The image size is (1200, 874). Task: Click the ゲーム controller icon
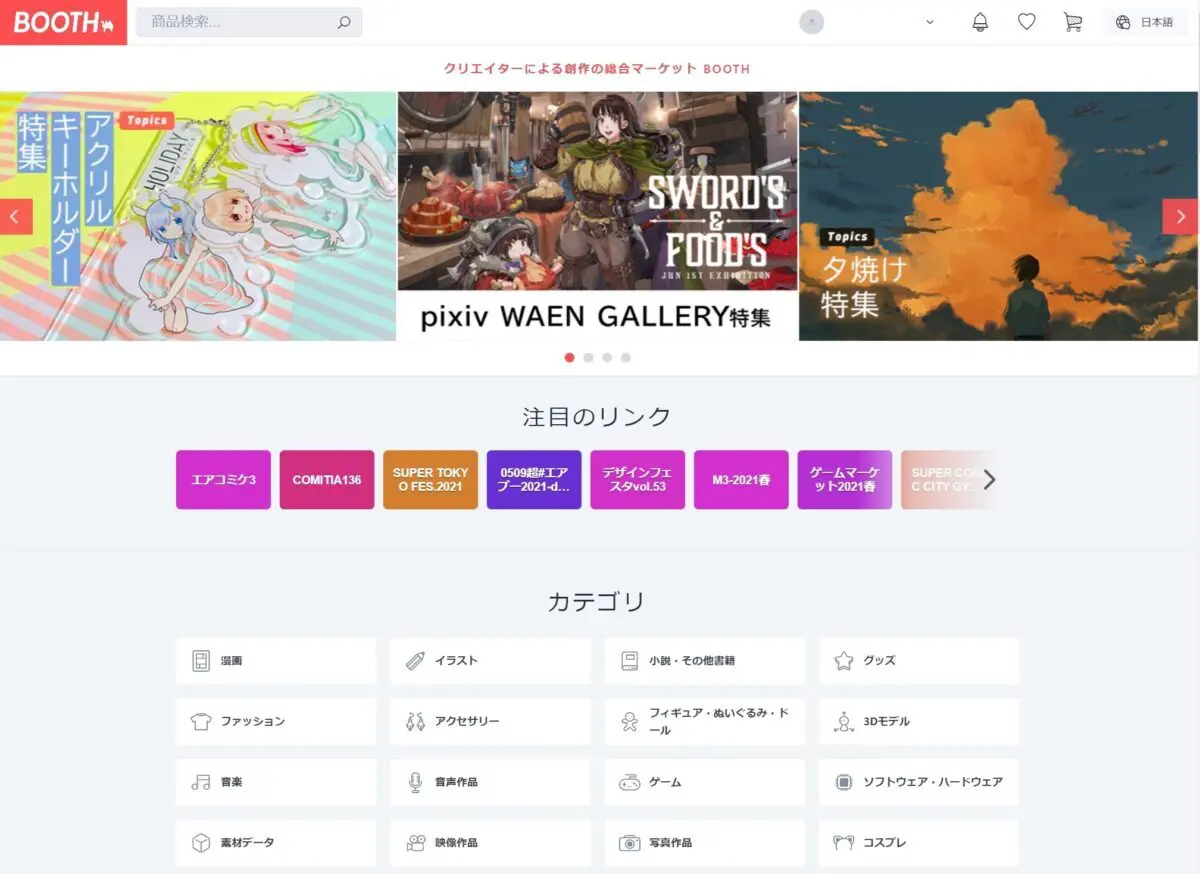629,782
